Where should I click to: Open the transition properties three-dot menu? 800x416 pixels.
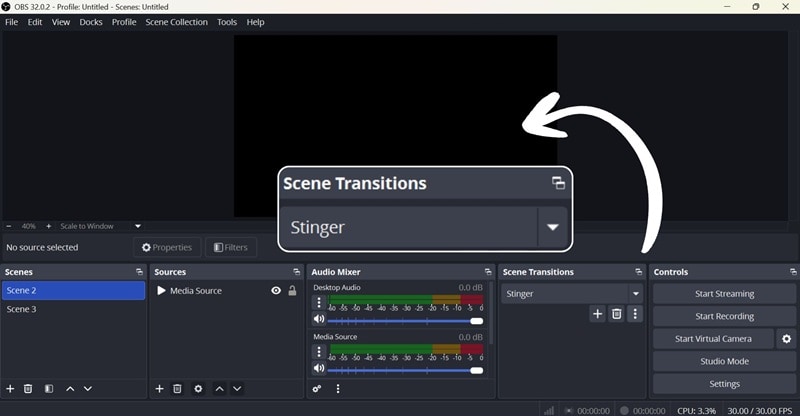[635, 313]
